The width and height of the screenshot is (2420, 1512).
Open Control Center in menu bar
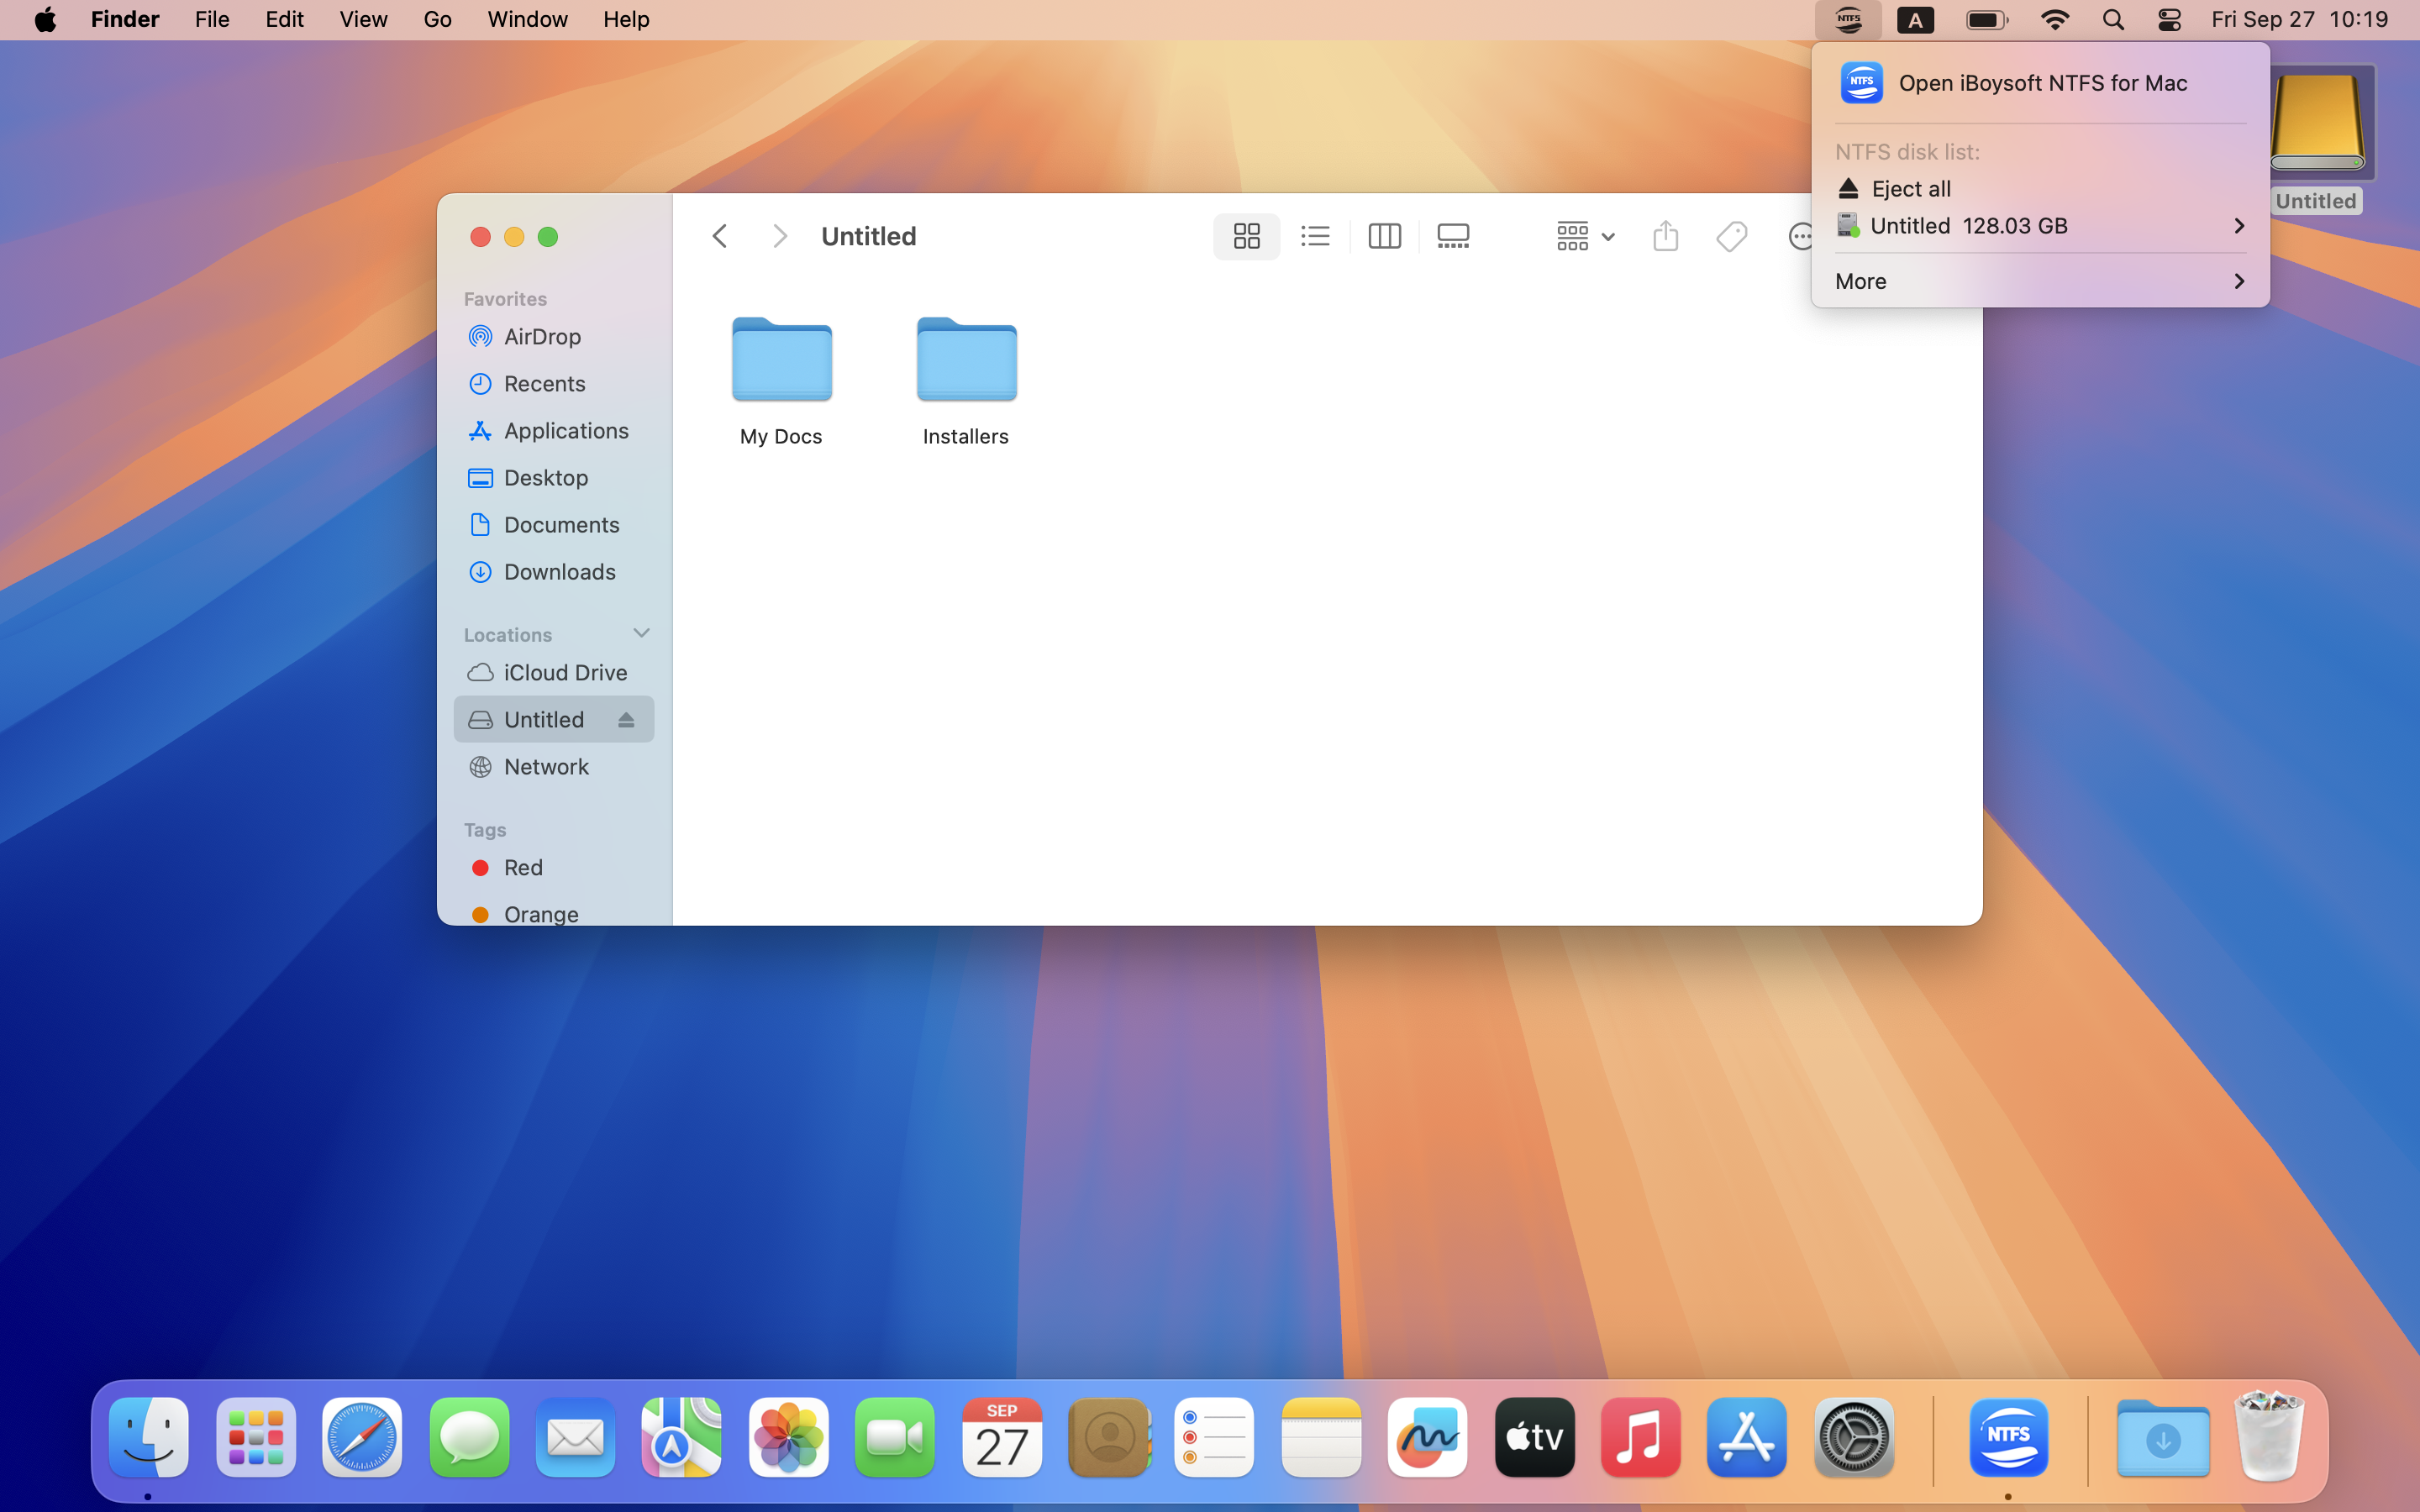[x=2169, y=20]
